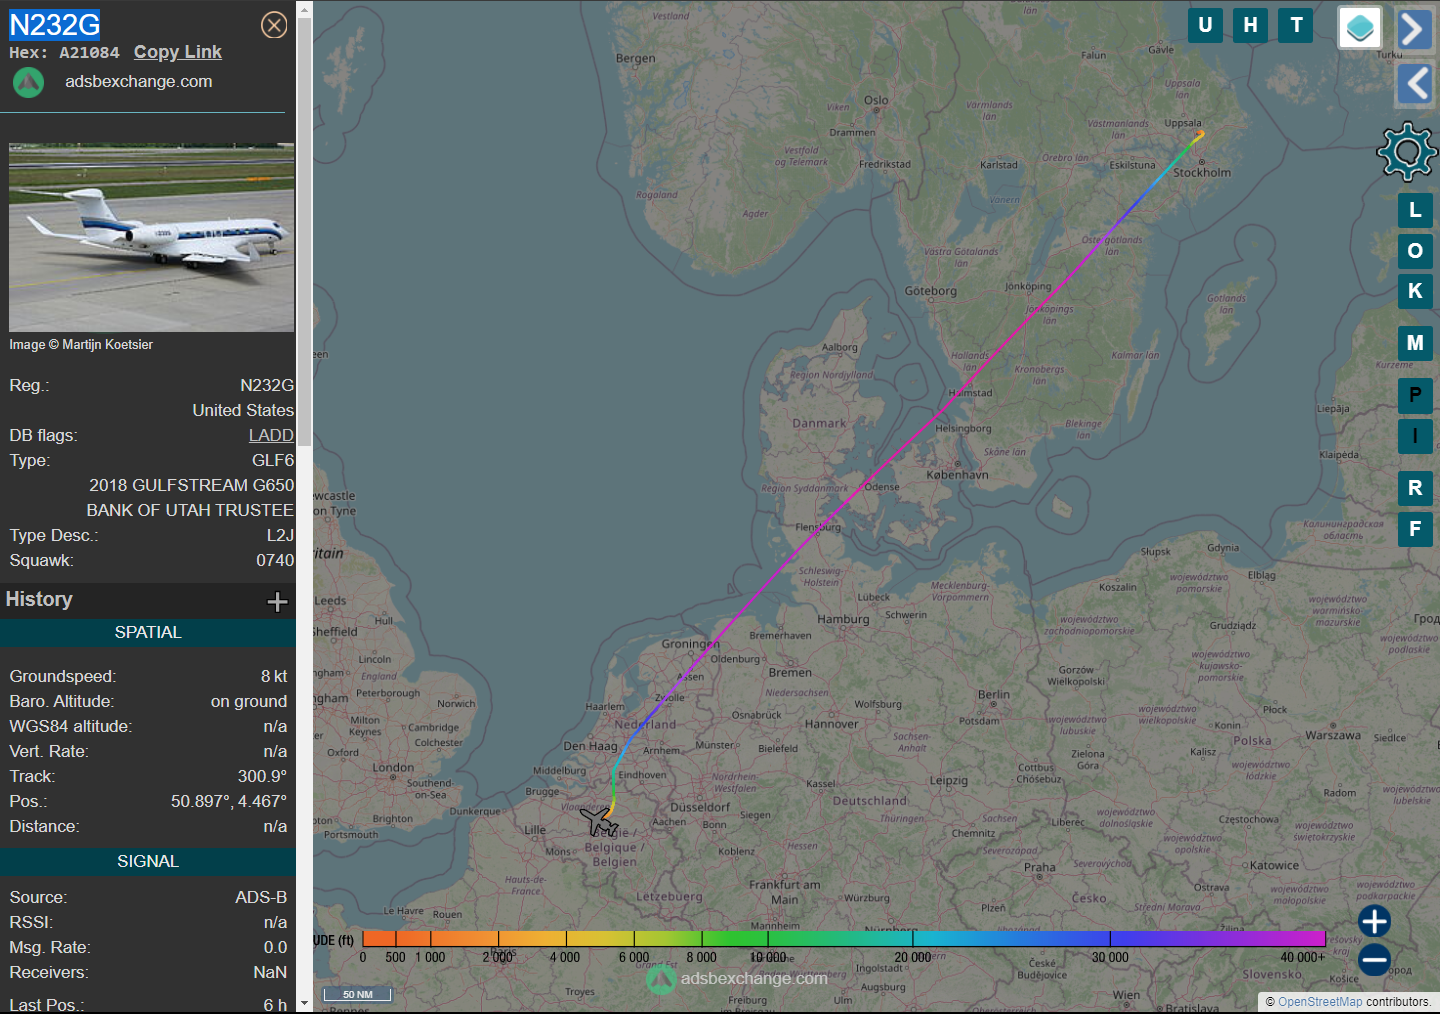The image size is (1440, 1014).
Task: Toggle the U map button
Action: [x=1205, y=25]
